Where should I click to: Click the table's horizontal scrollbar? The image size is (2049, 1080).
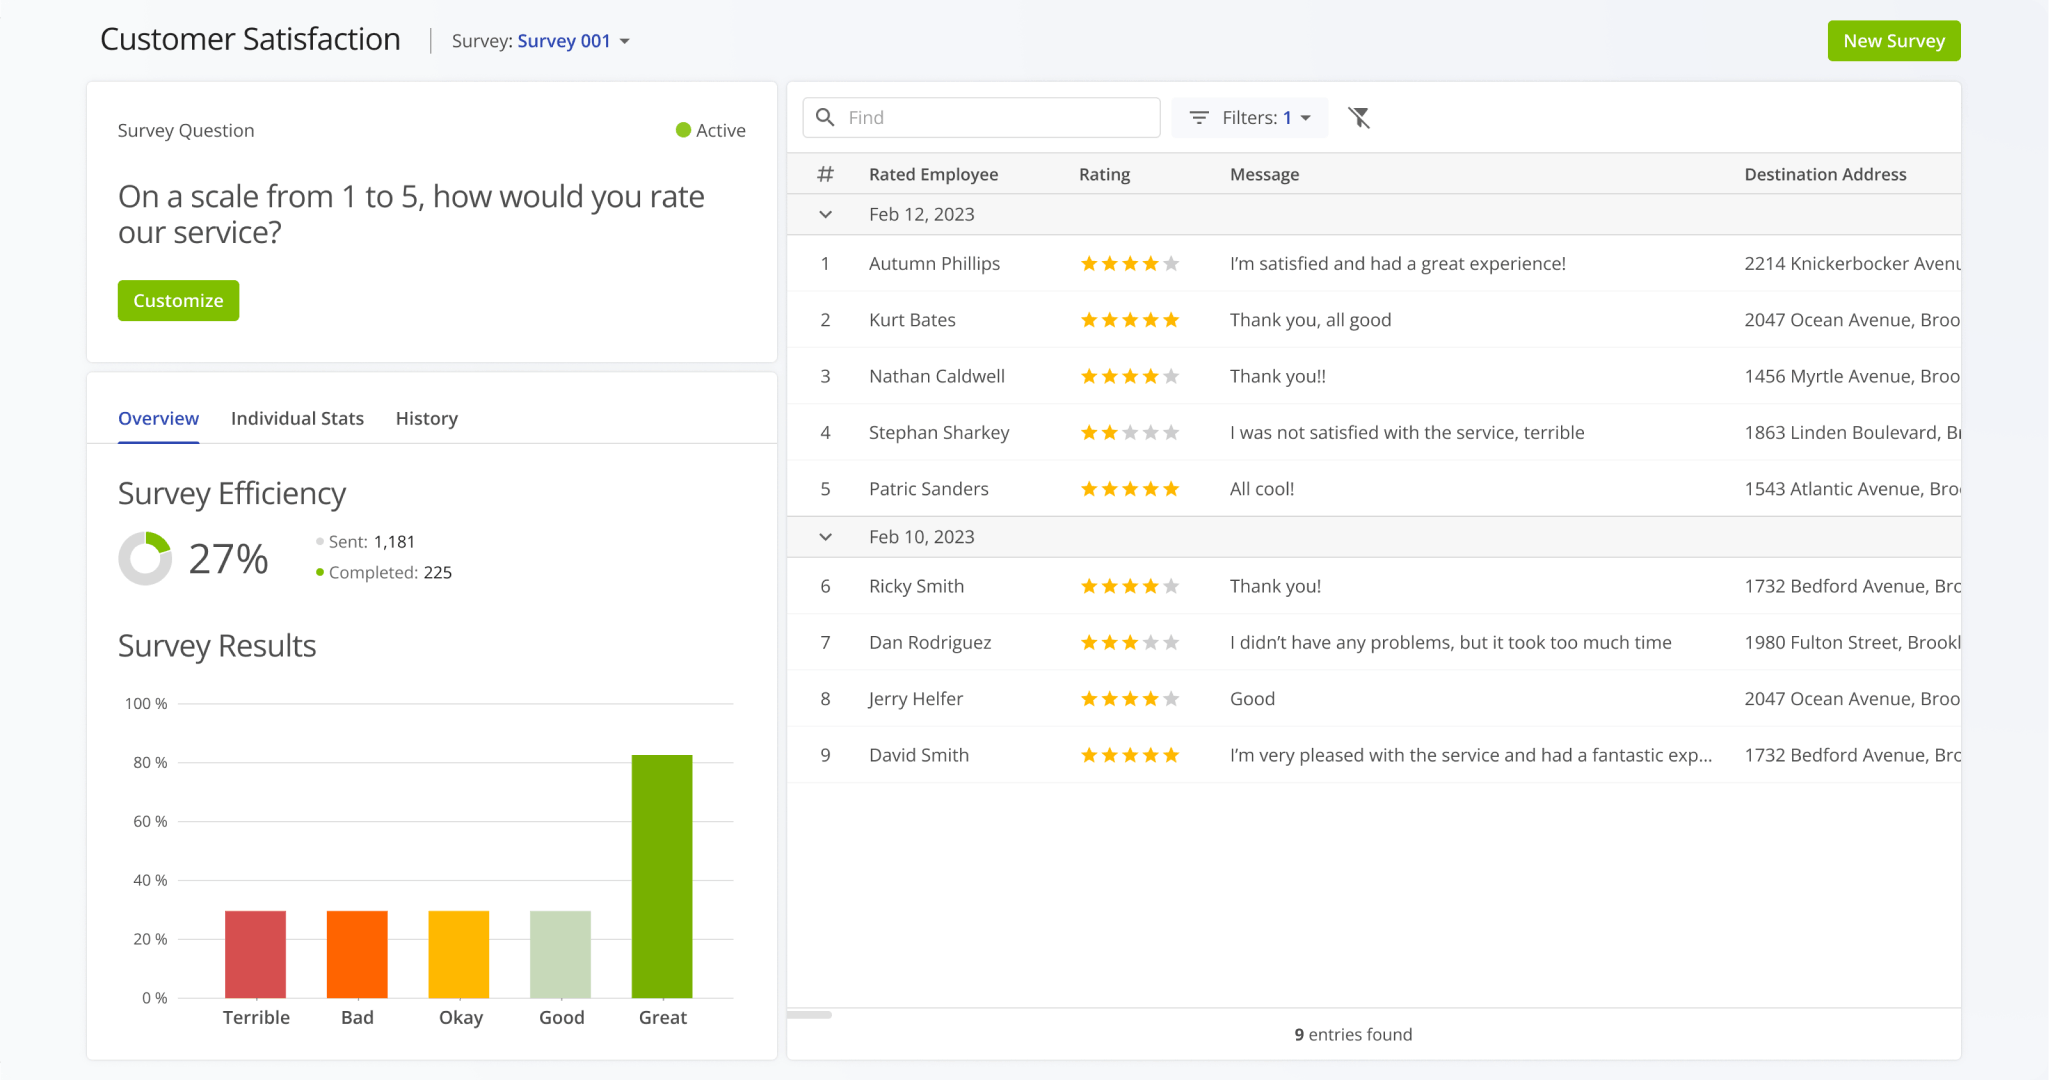[810, 1015]
